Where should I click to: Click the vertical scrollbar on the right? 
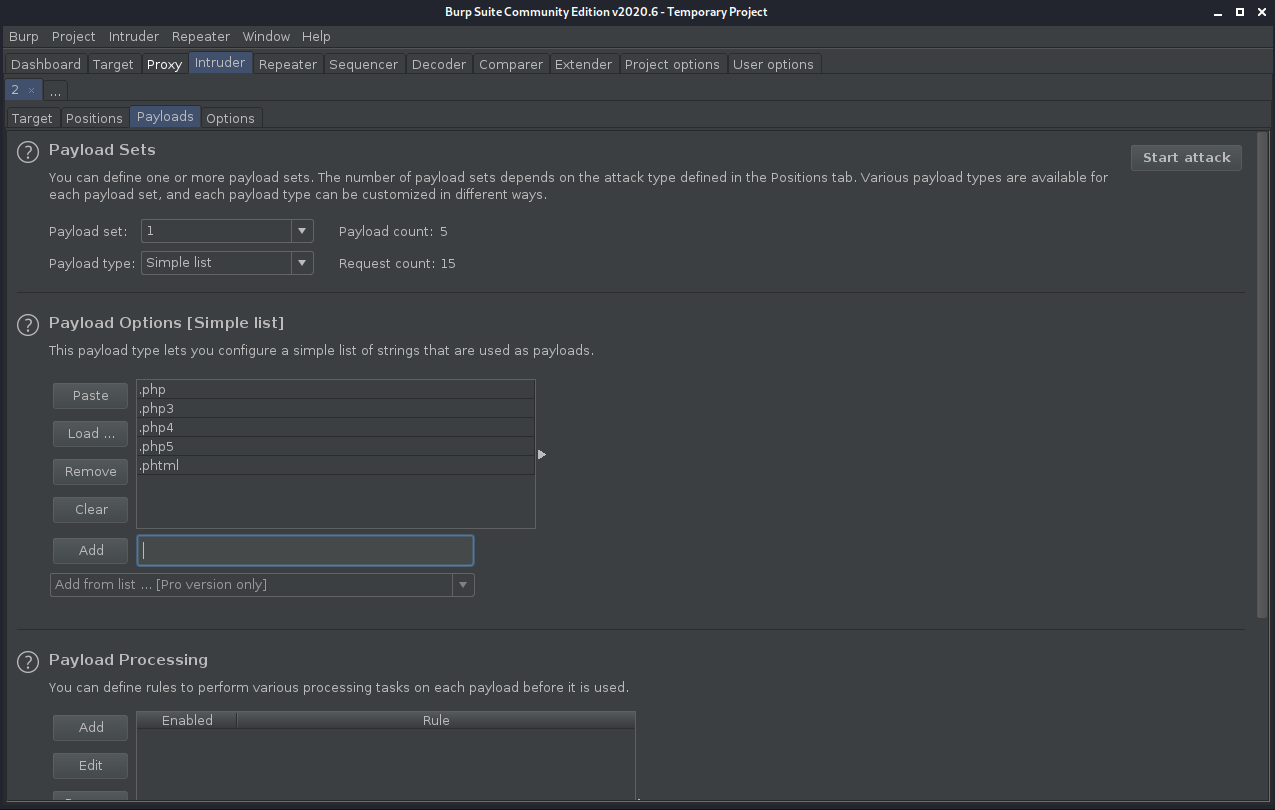pos(1262,375)
